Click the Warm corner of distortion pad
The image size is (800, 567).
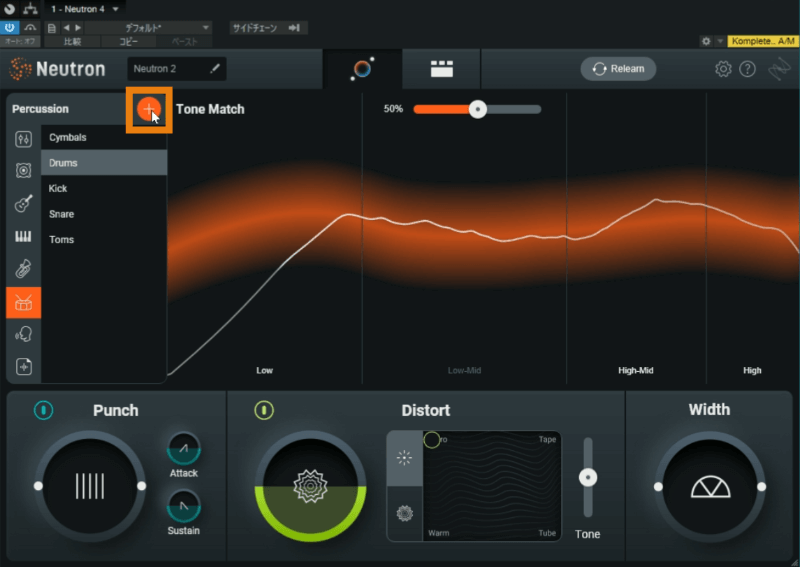(439, 533)
